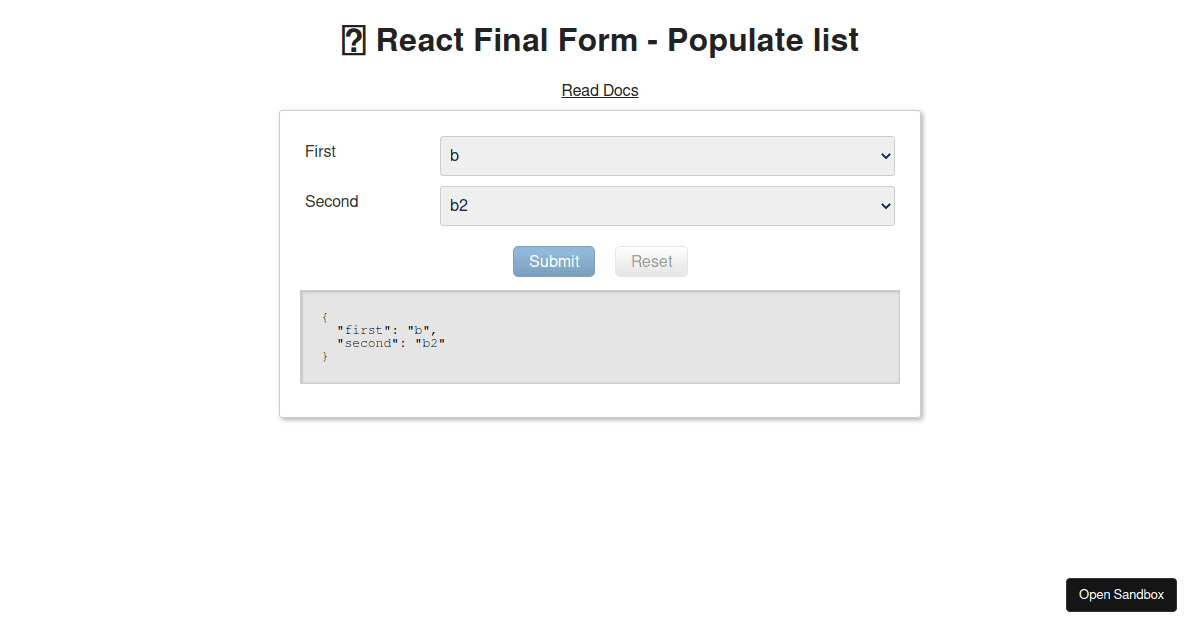Click the First field label

tap(320, 151)
